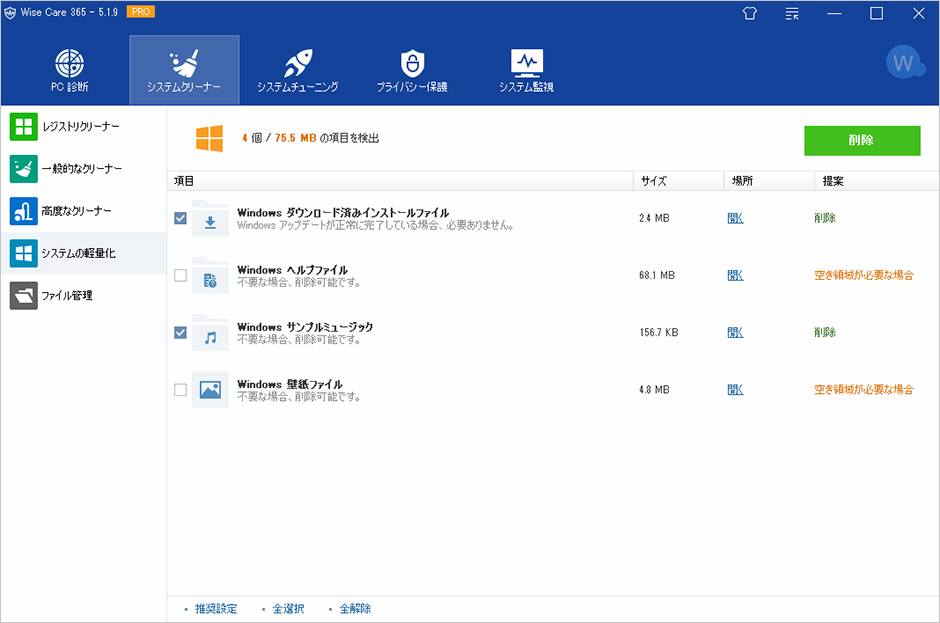Click the green 削除 button
This screenshot has height=623, width=940.
862,140
